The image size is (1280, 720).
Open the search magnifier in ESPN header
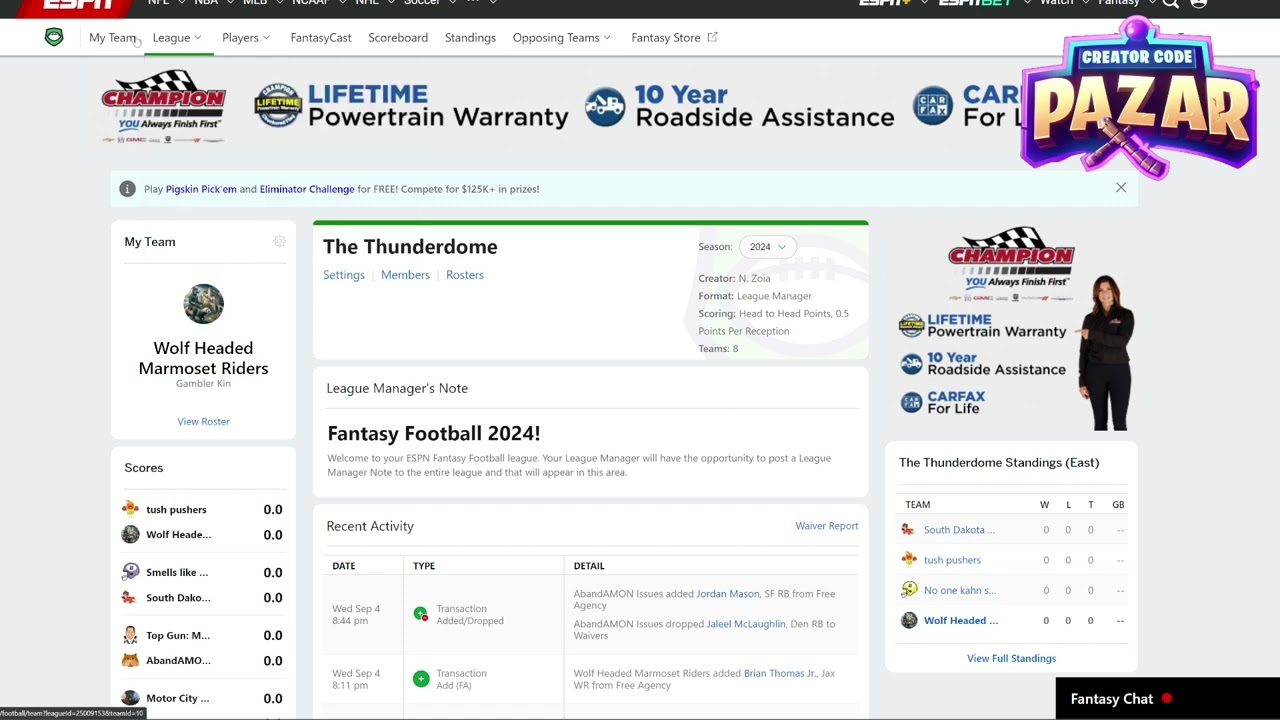tap(1170, 3)
